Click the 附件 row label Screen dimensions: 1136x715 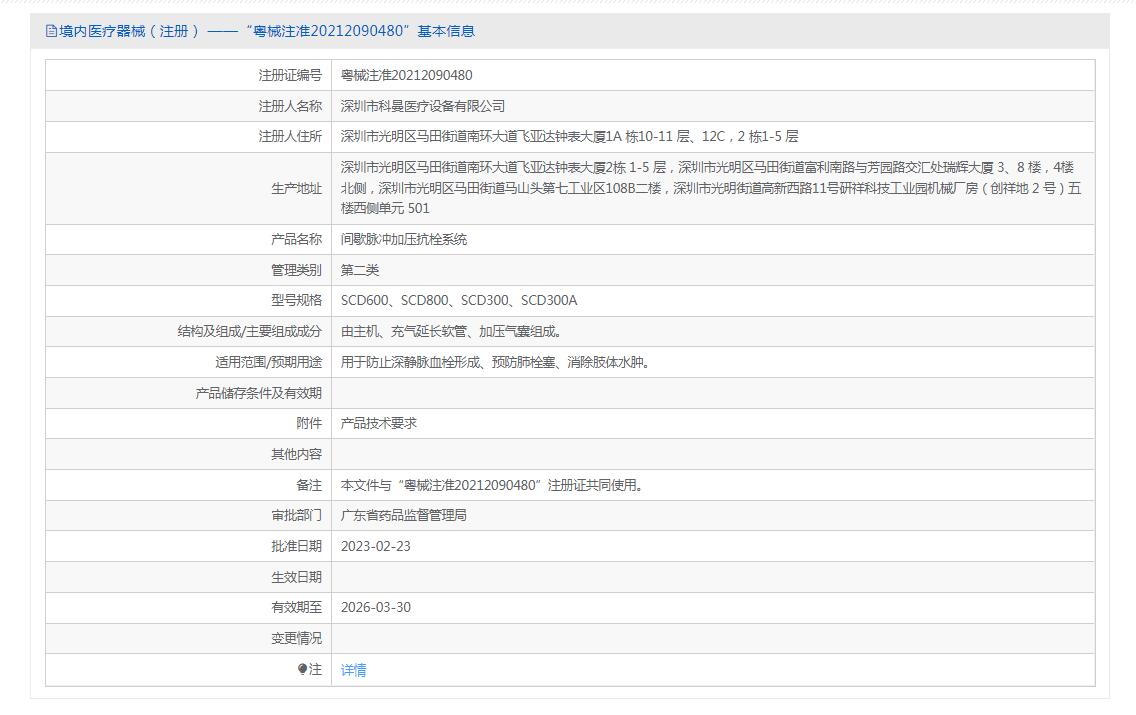point(309,424)
